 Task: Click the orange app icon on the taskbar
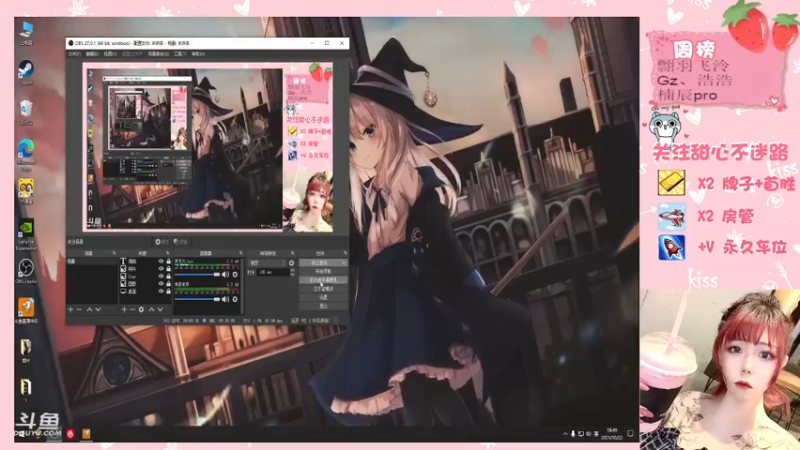pyautogui.click(x=86, y=434)
